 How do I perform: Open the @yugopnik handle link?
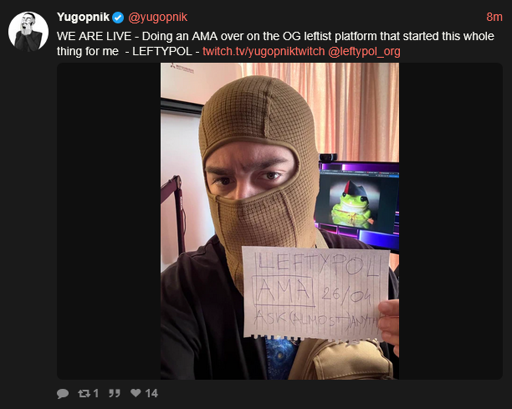pos(158,17)
